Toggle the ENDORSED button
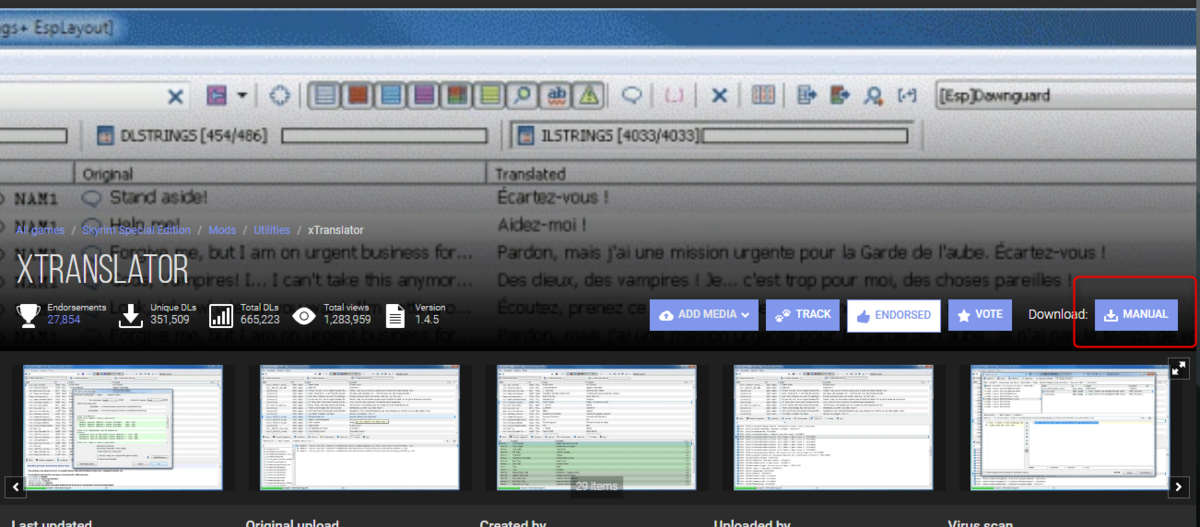The width and height of the screenshot is (1200, 527). [894, 314]
